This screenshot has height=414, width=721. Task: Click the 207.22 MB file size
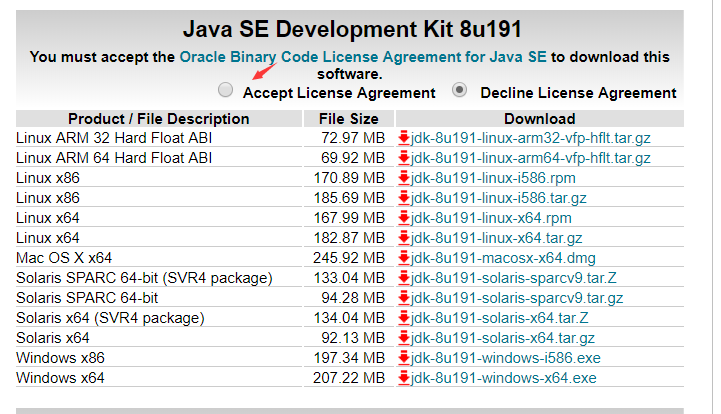(349, 378)
